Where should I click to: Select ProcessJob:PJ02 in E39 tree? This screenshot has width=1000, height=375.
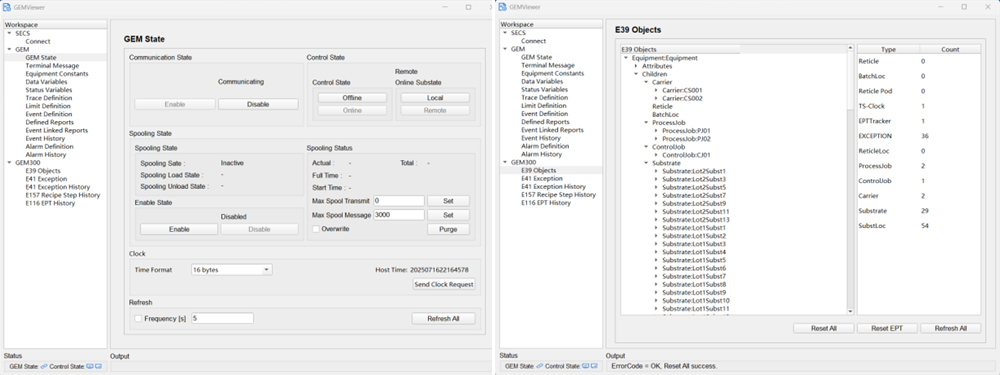[686, 139]
